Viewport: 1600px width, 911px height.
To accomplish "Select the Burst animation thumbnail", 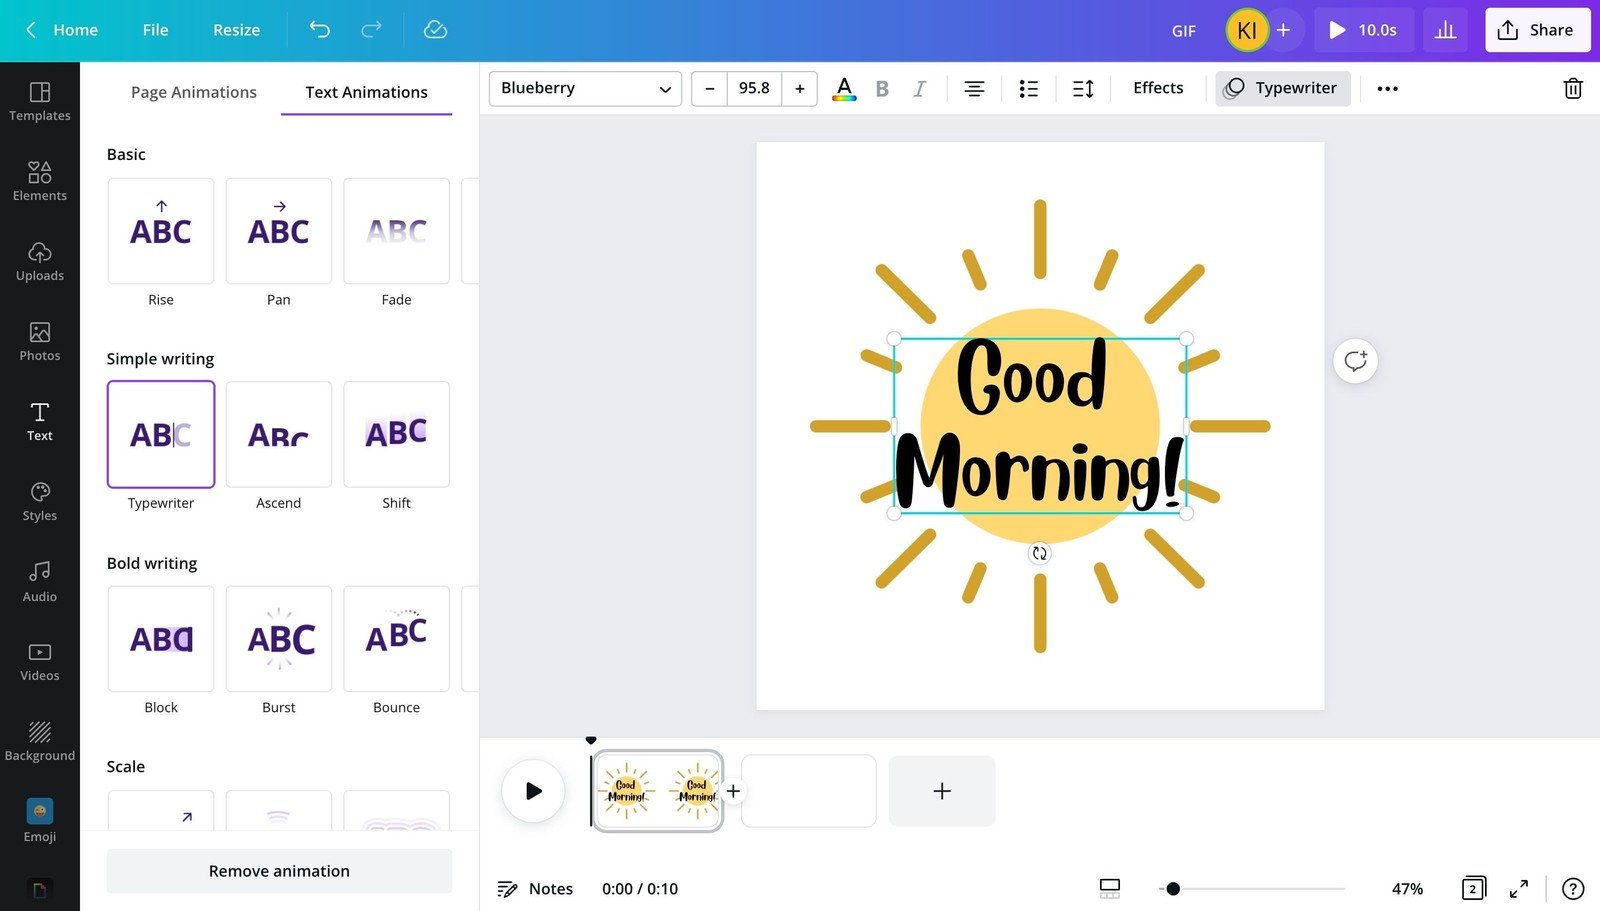I will (x=279, y=640).
